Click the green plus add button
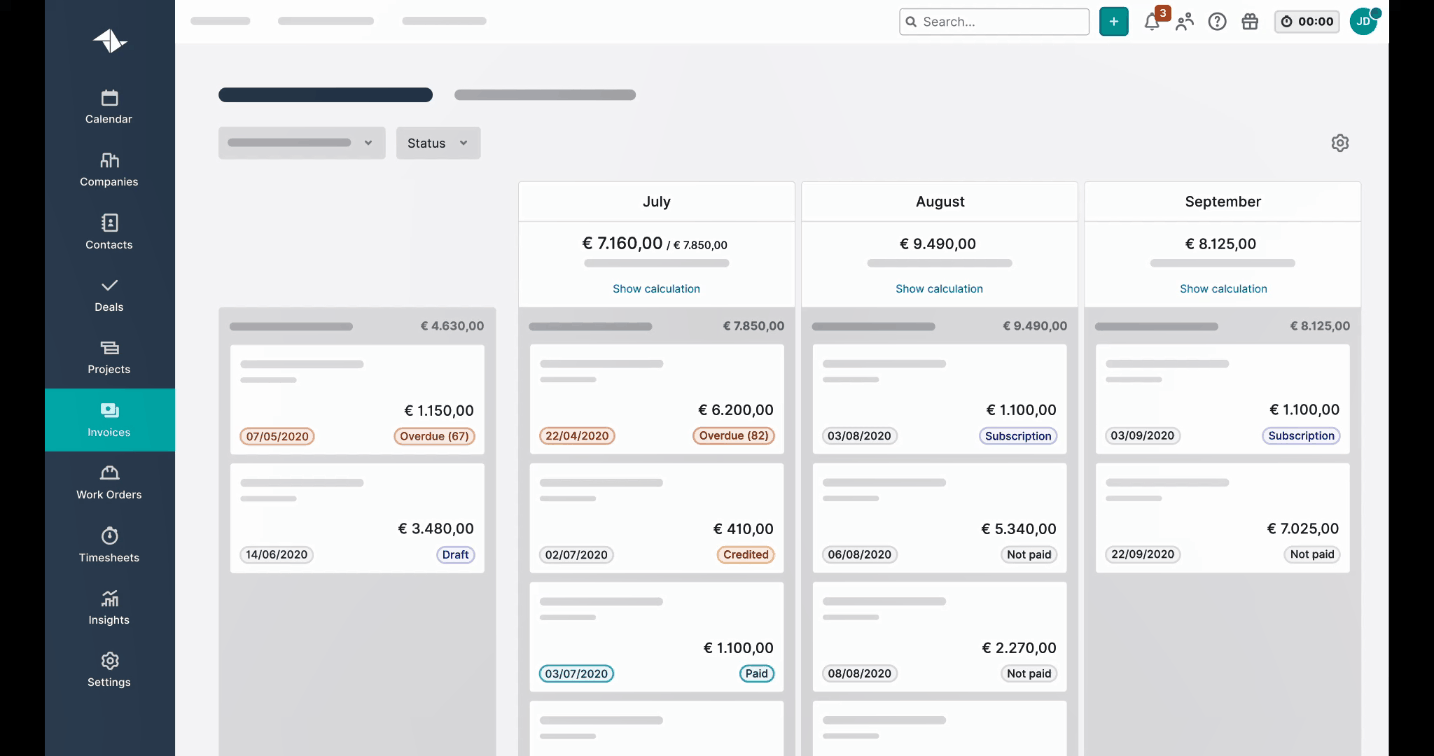Screen dimensions: 1434x756 point(1114,22)
